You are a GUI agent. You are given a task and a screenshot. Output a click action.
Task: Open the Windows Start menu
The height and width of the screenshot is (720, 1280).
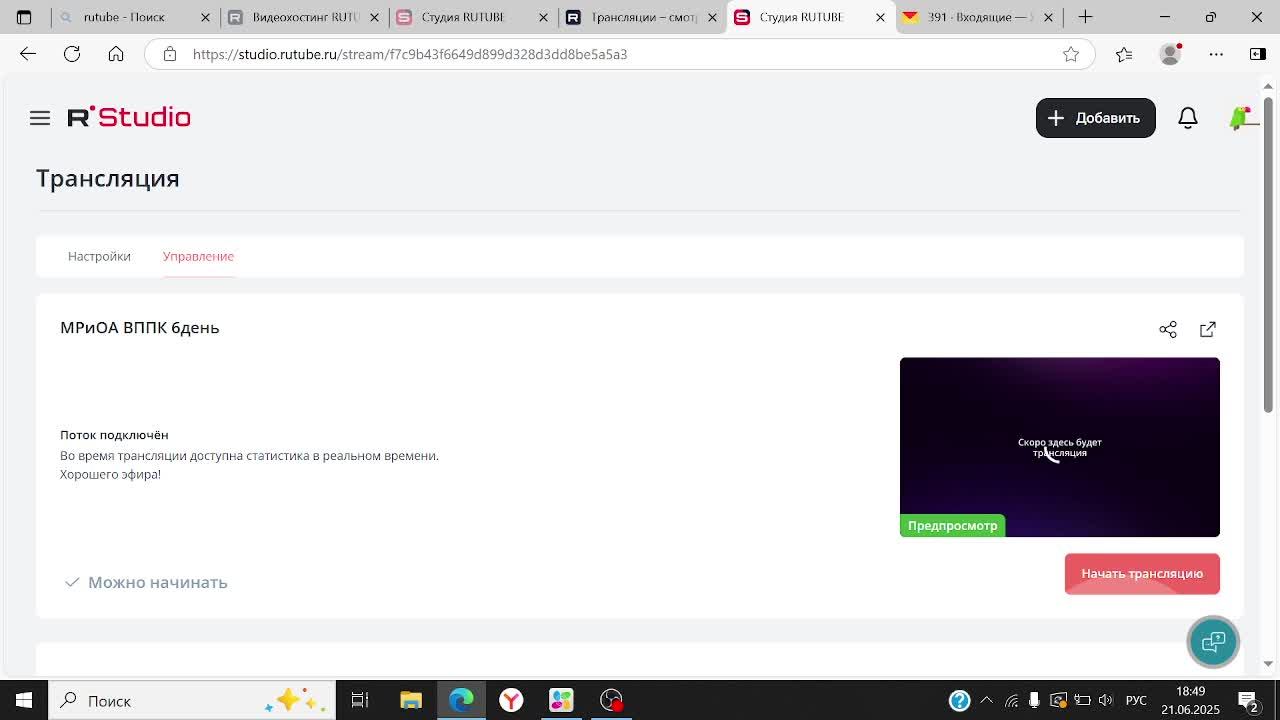coord(24,700)
